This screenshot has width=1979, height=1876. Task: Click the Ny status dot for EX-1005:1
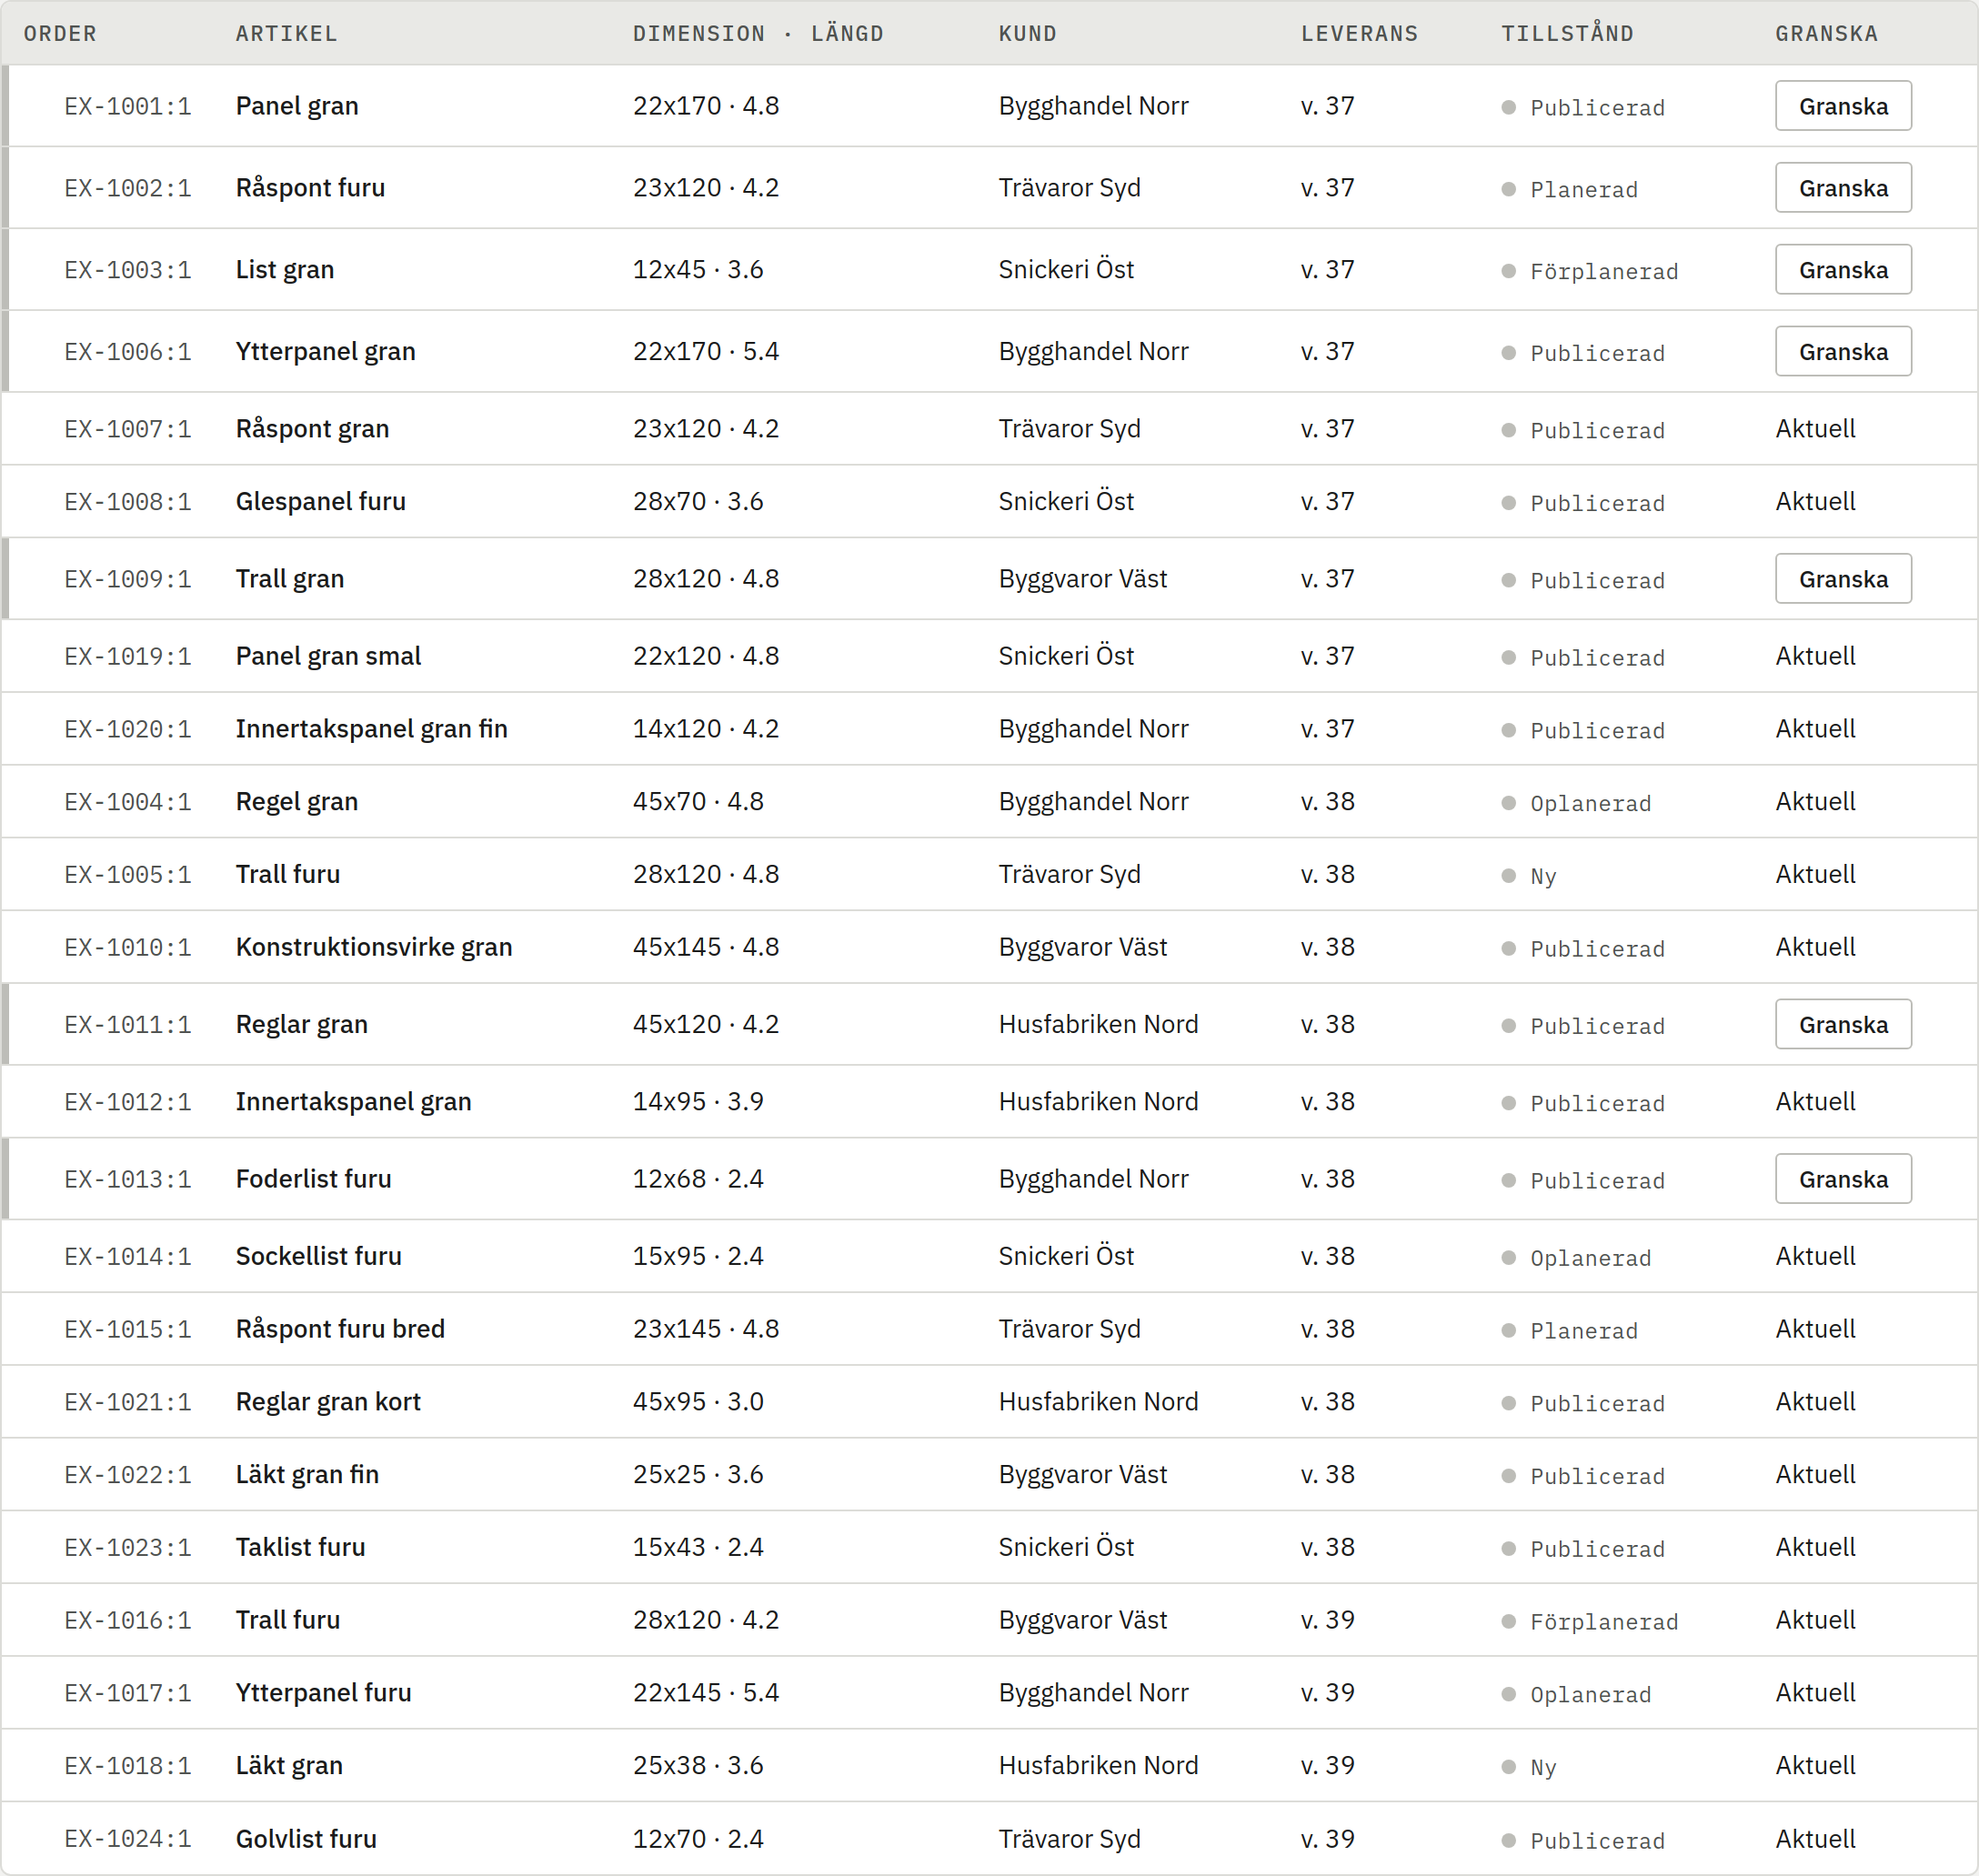(x=1508, y=875)
